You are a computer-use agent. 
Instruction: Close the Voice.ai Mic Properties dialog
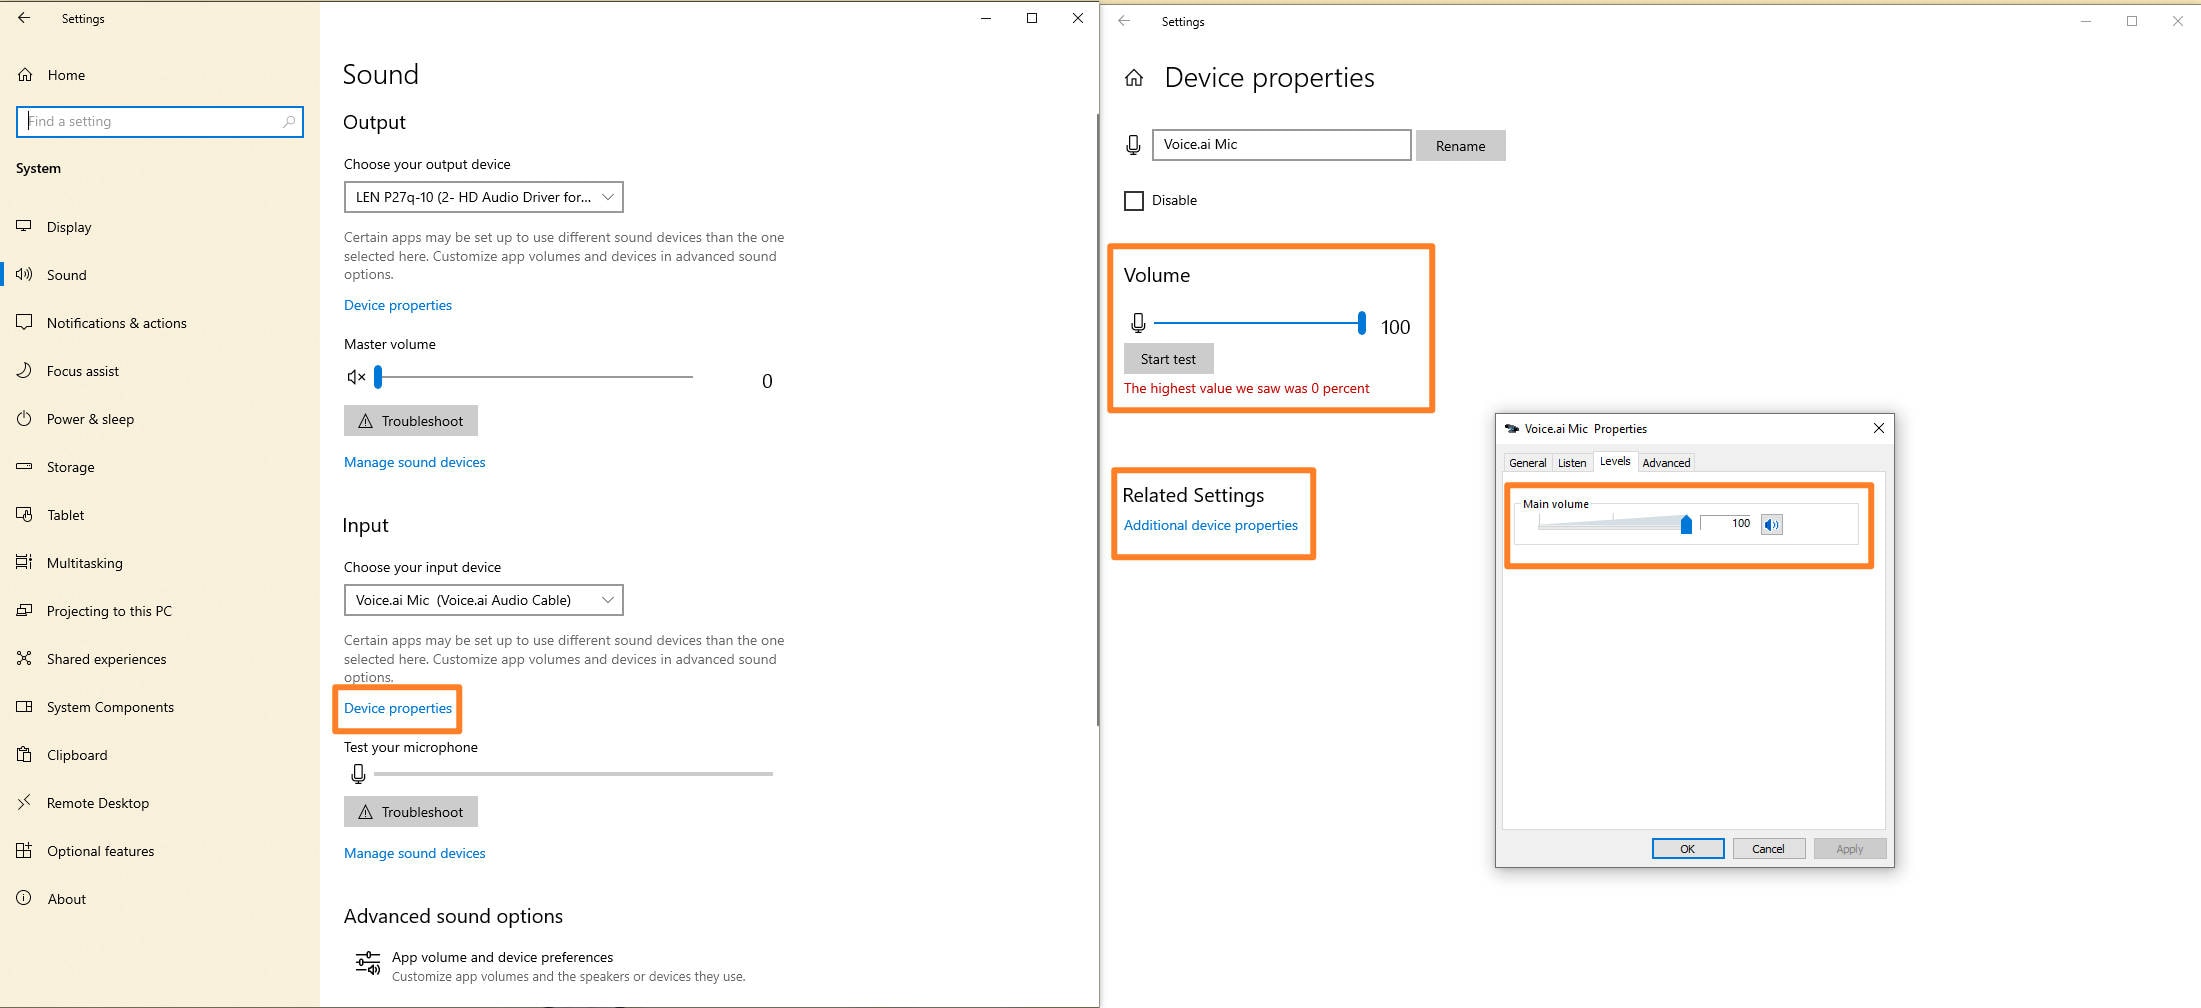click(1879, 429)
